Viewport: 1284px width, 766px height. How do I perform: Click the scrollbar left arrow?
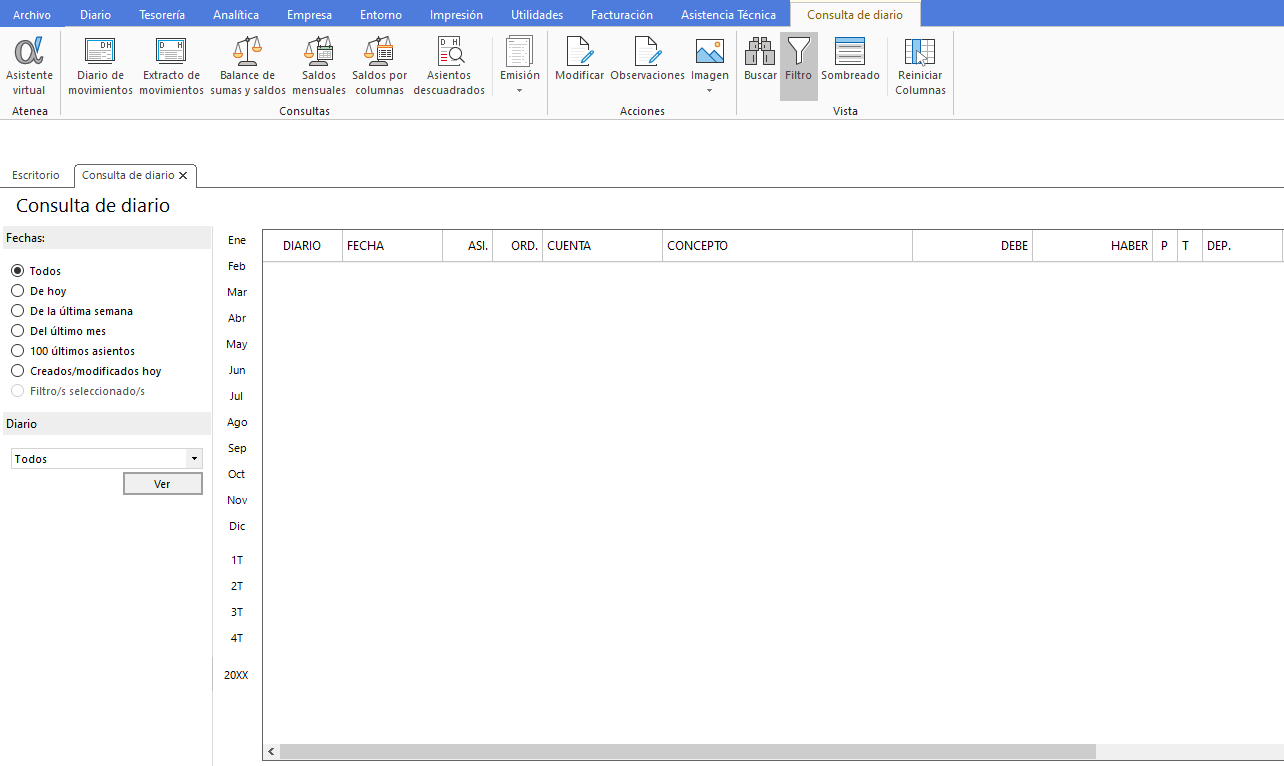(271, 751)
